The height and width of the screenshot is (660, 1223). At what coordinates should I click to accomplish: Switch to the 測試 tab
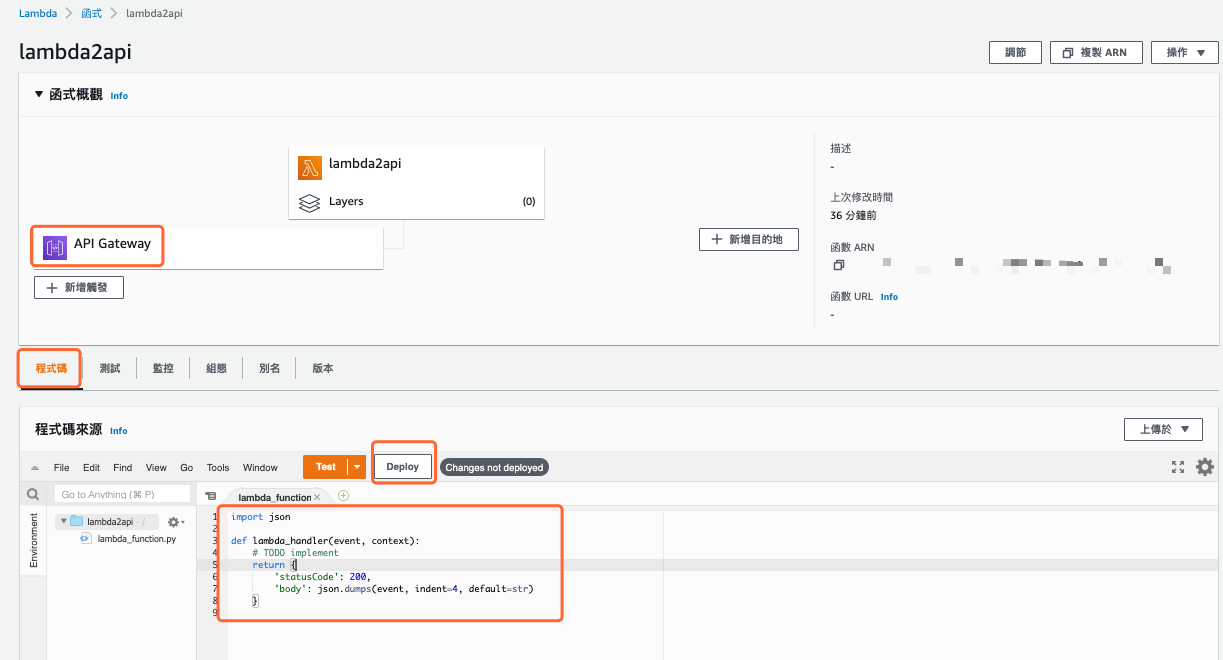pos(110,368)
